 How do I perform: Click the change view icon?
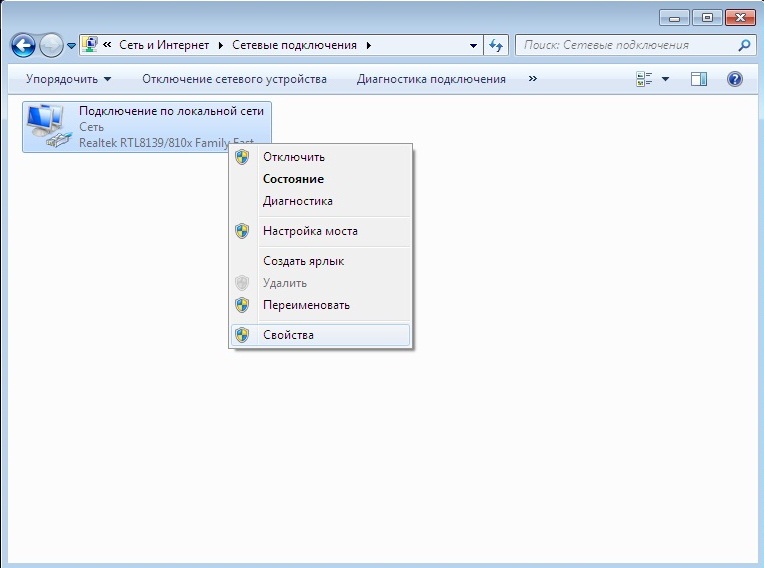point(645,79)
